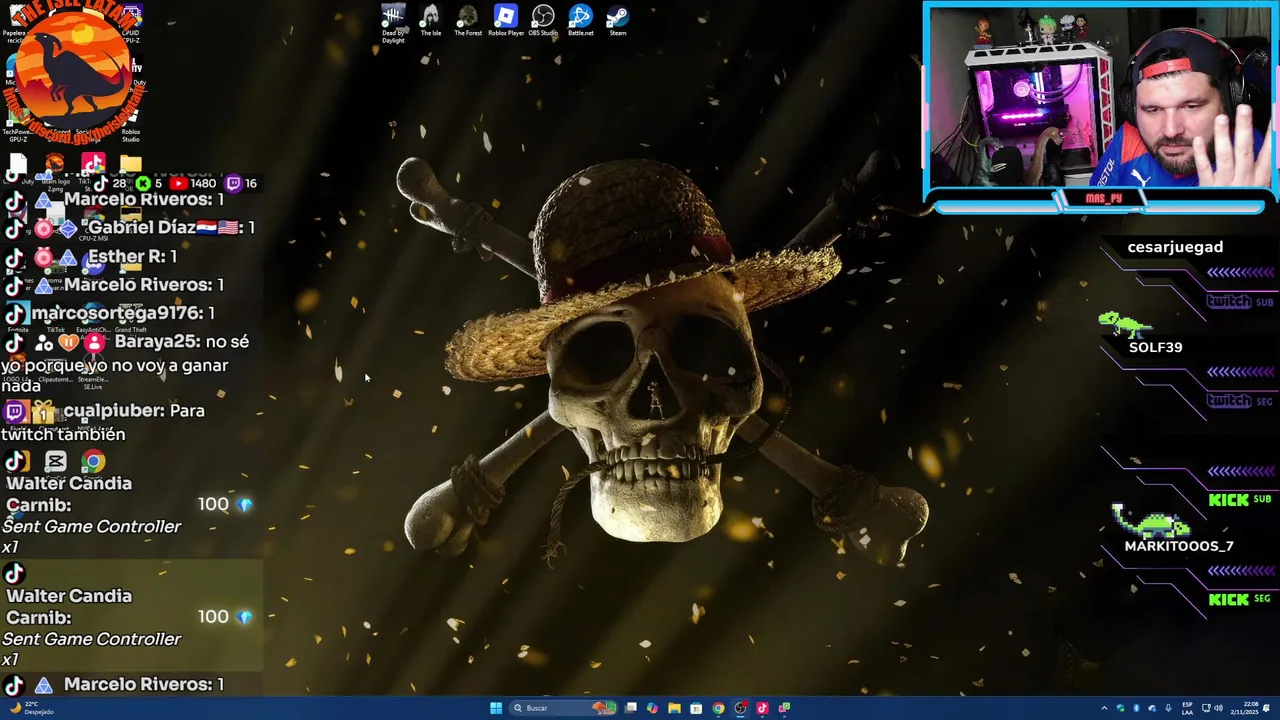
Task: Click the yellow folder icon on desktop
Action: (x=130, y=163)
